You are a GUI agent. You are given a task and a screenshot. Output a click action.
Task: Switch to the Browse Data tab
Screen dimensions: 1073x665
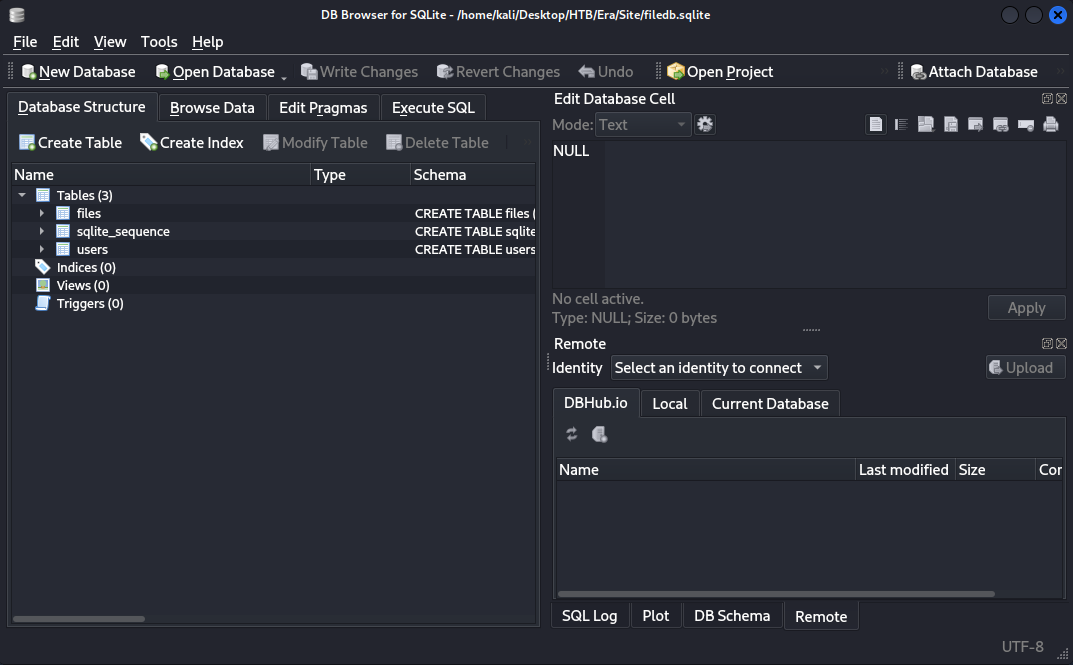pos(212,108)
